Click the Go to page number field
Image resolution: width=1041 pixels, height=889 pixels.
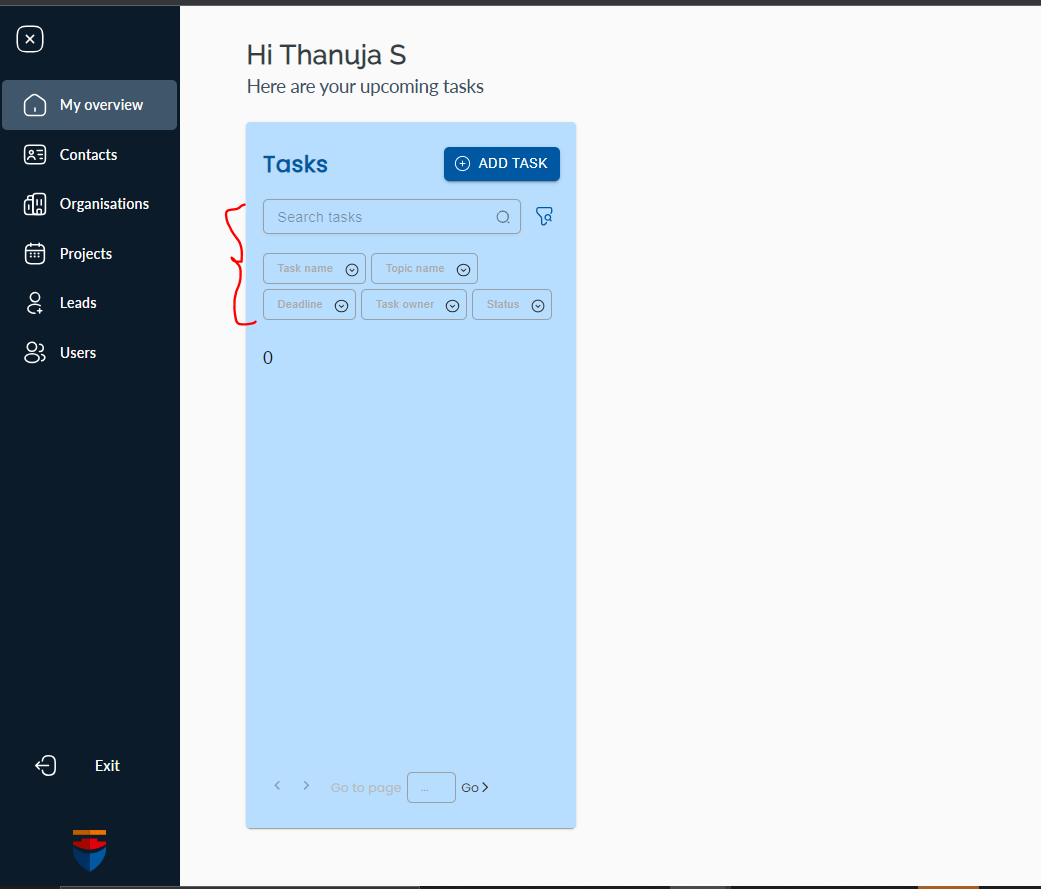(432, 787)
